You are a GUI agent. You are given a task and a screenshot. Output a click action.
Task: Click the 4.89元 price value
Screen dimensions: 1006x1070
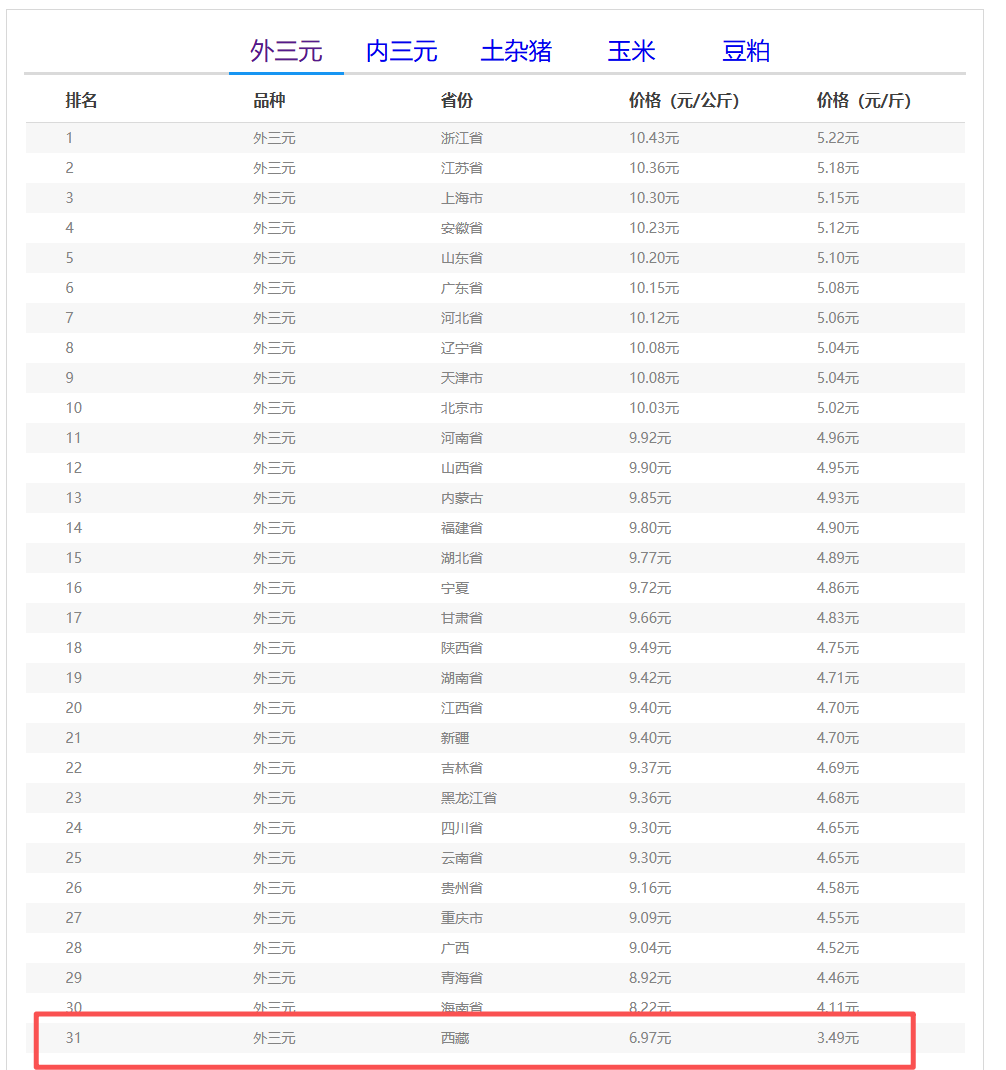click(837, 558)
